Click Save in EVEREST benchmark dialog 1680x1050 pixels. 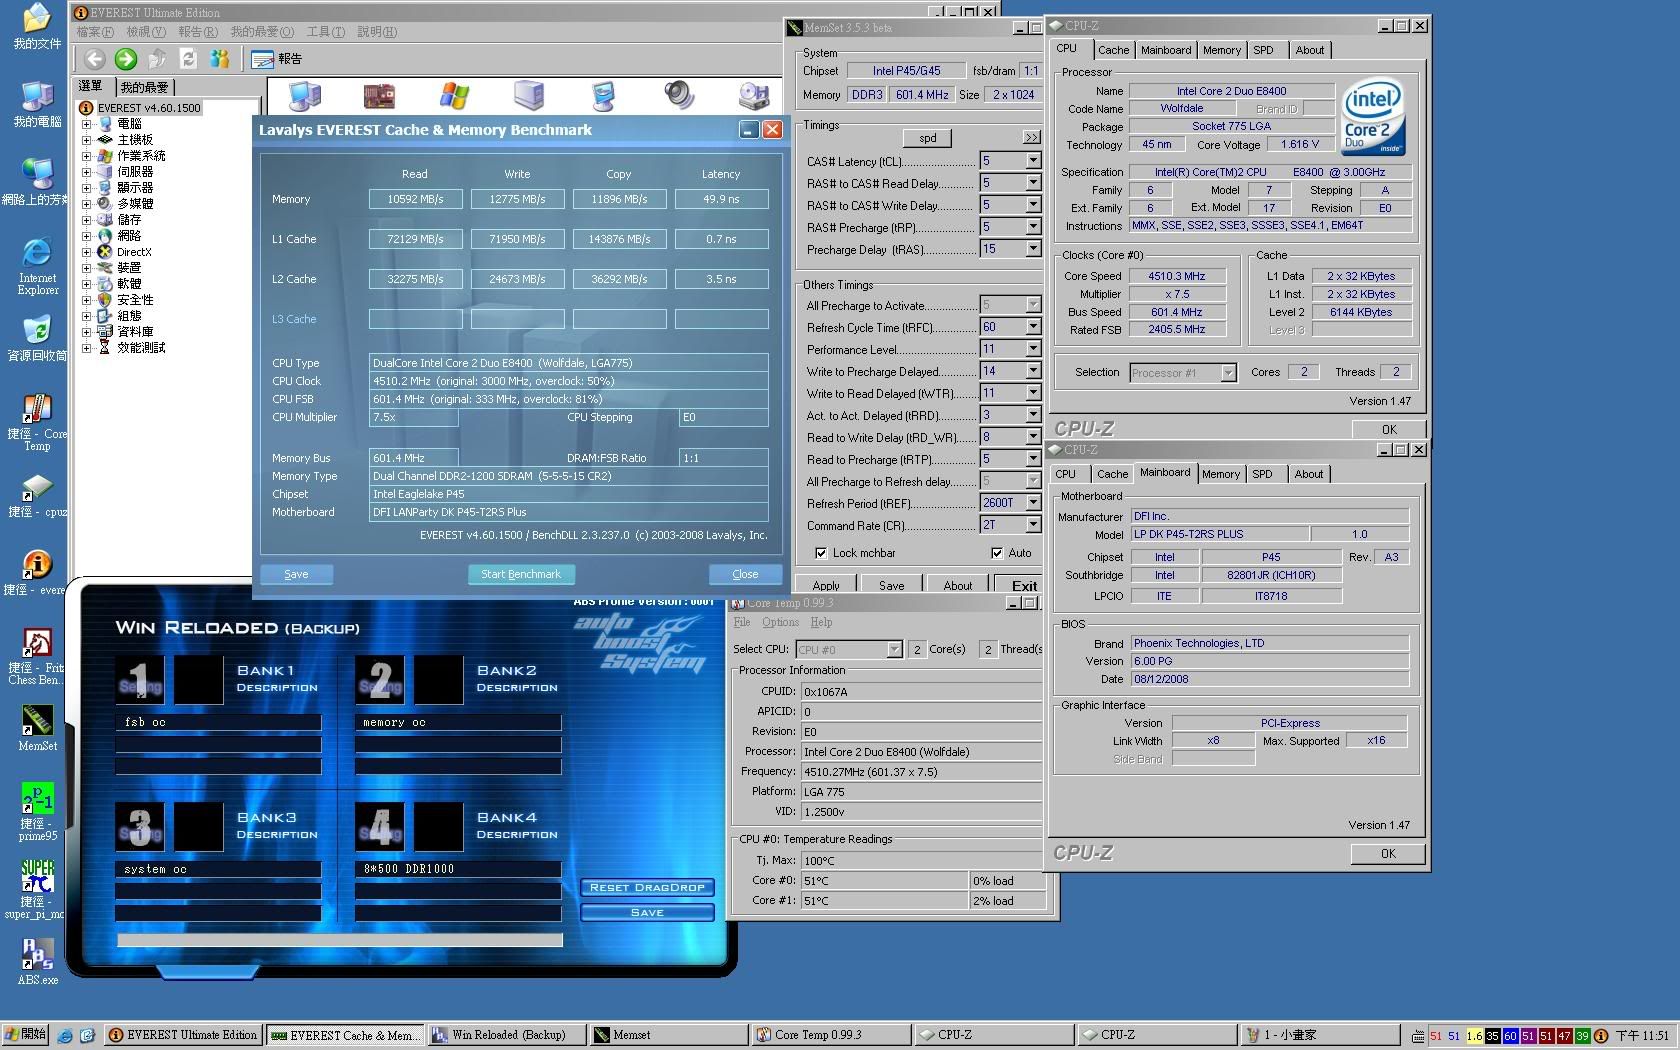click(x=296, y=574)
